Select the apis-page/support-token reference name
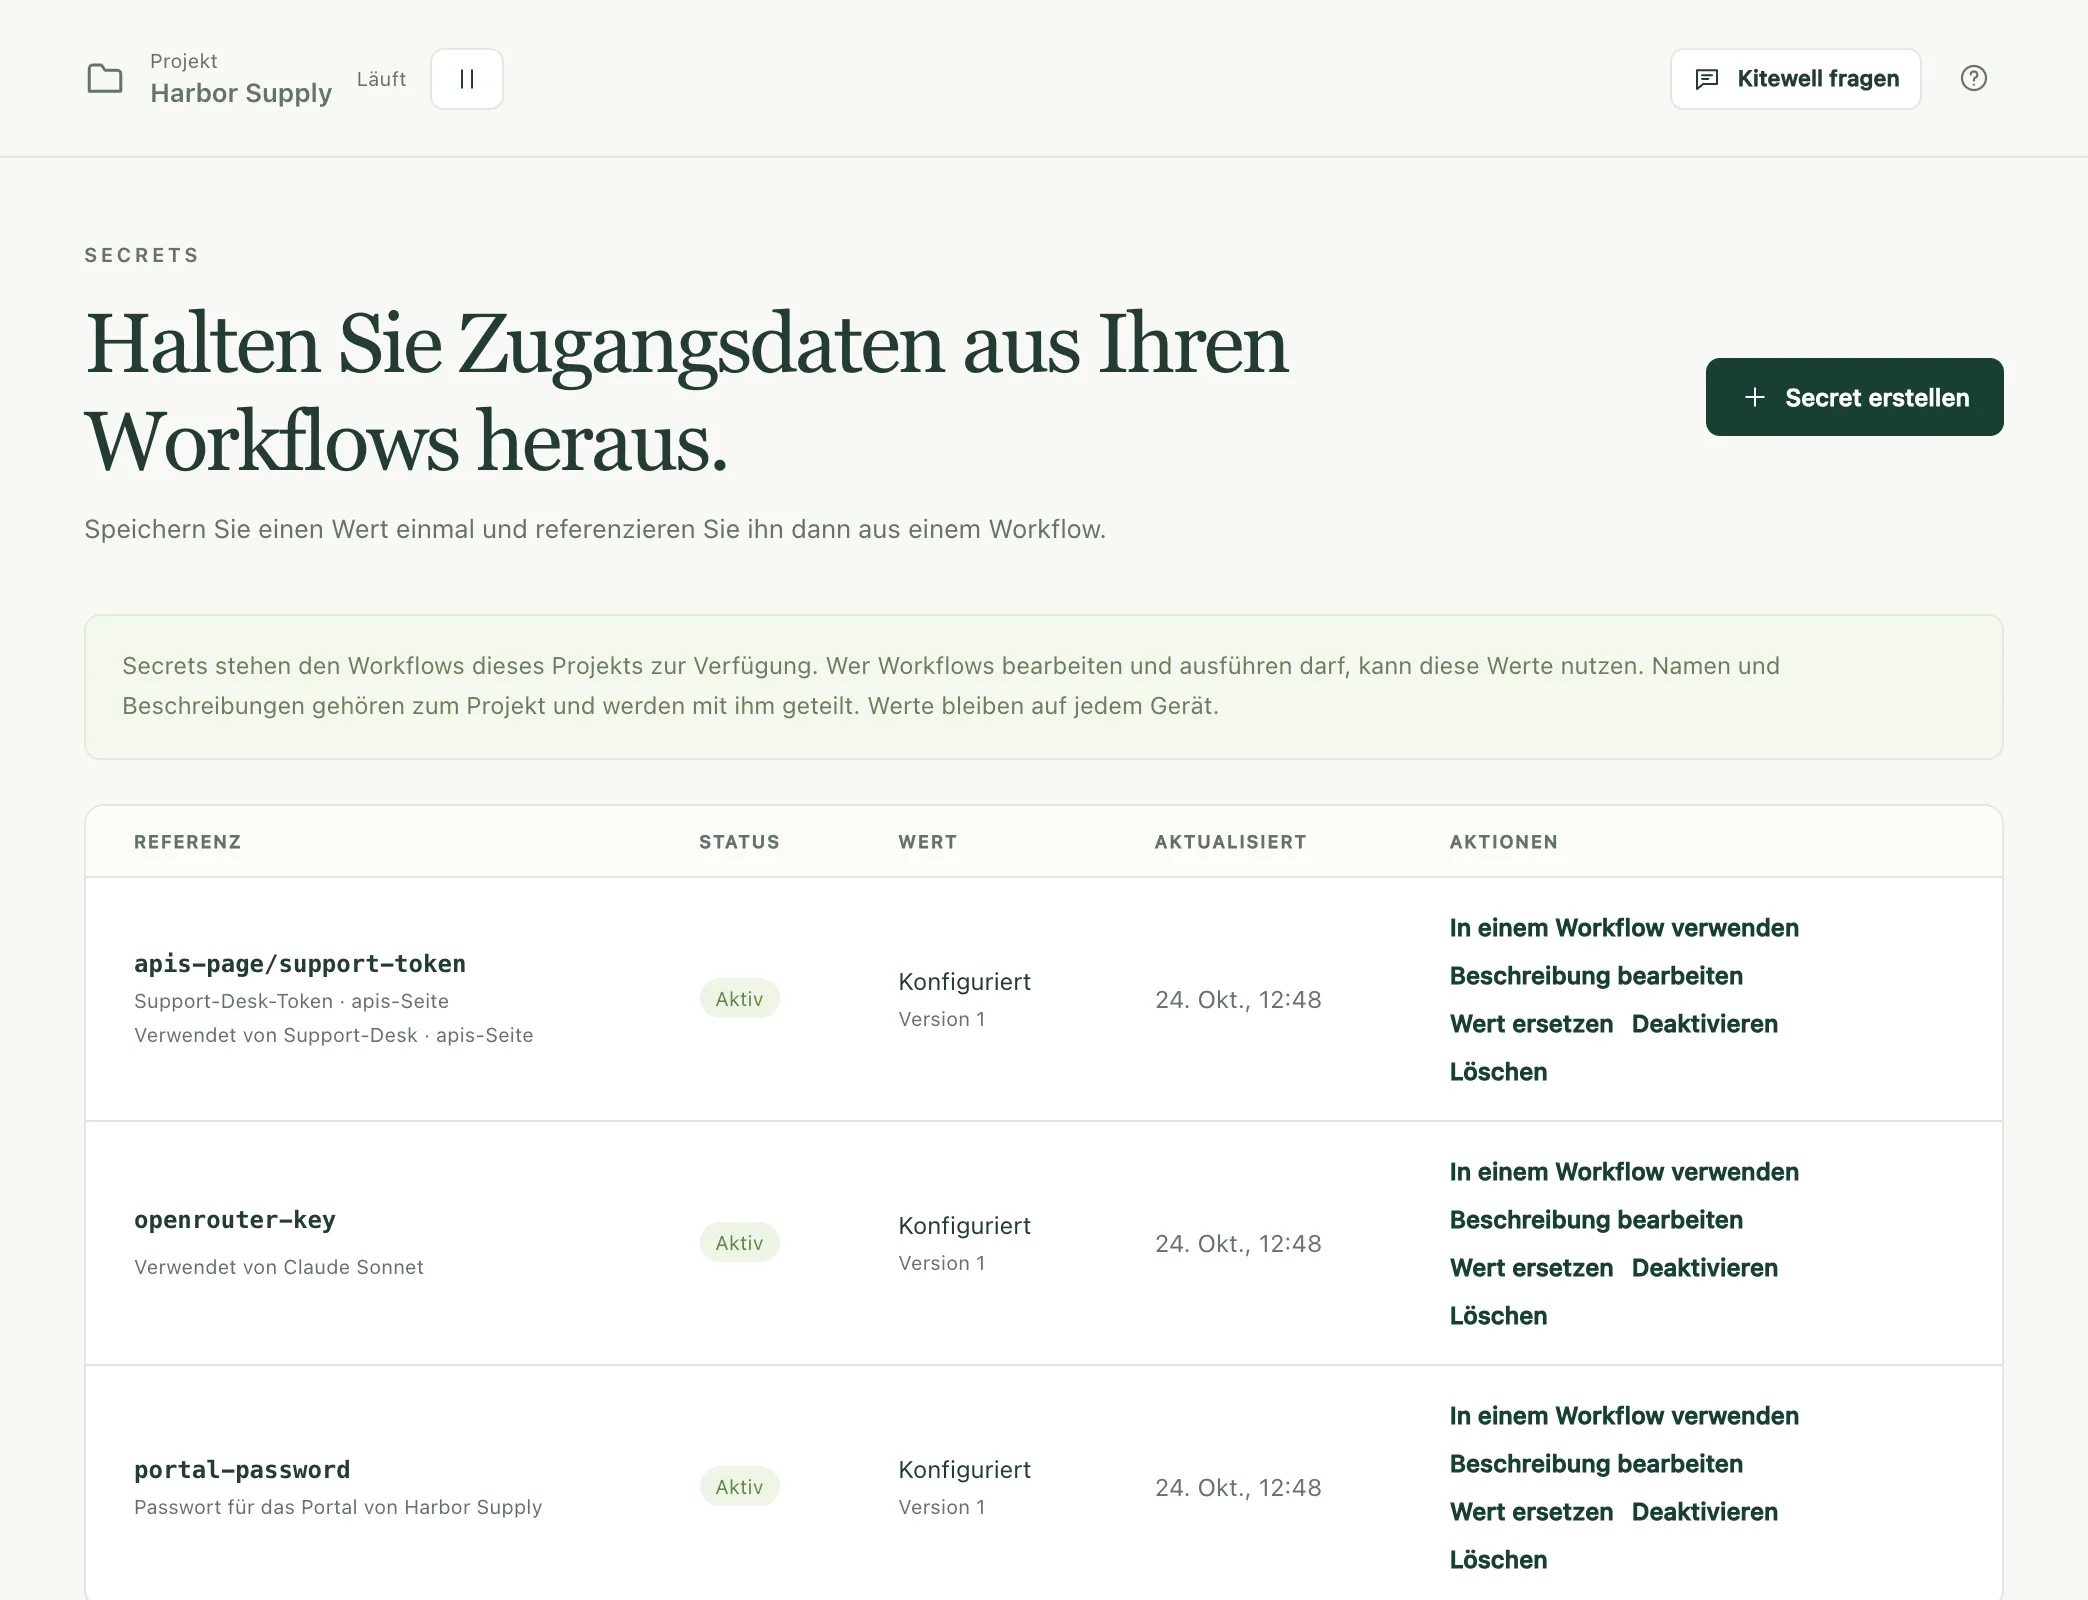The height and width of the screenshot is (1600, 2088). pos(300,964)
